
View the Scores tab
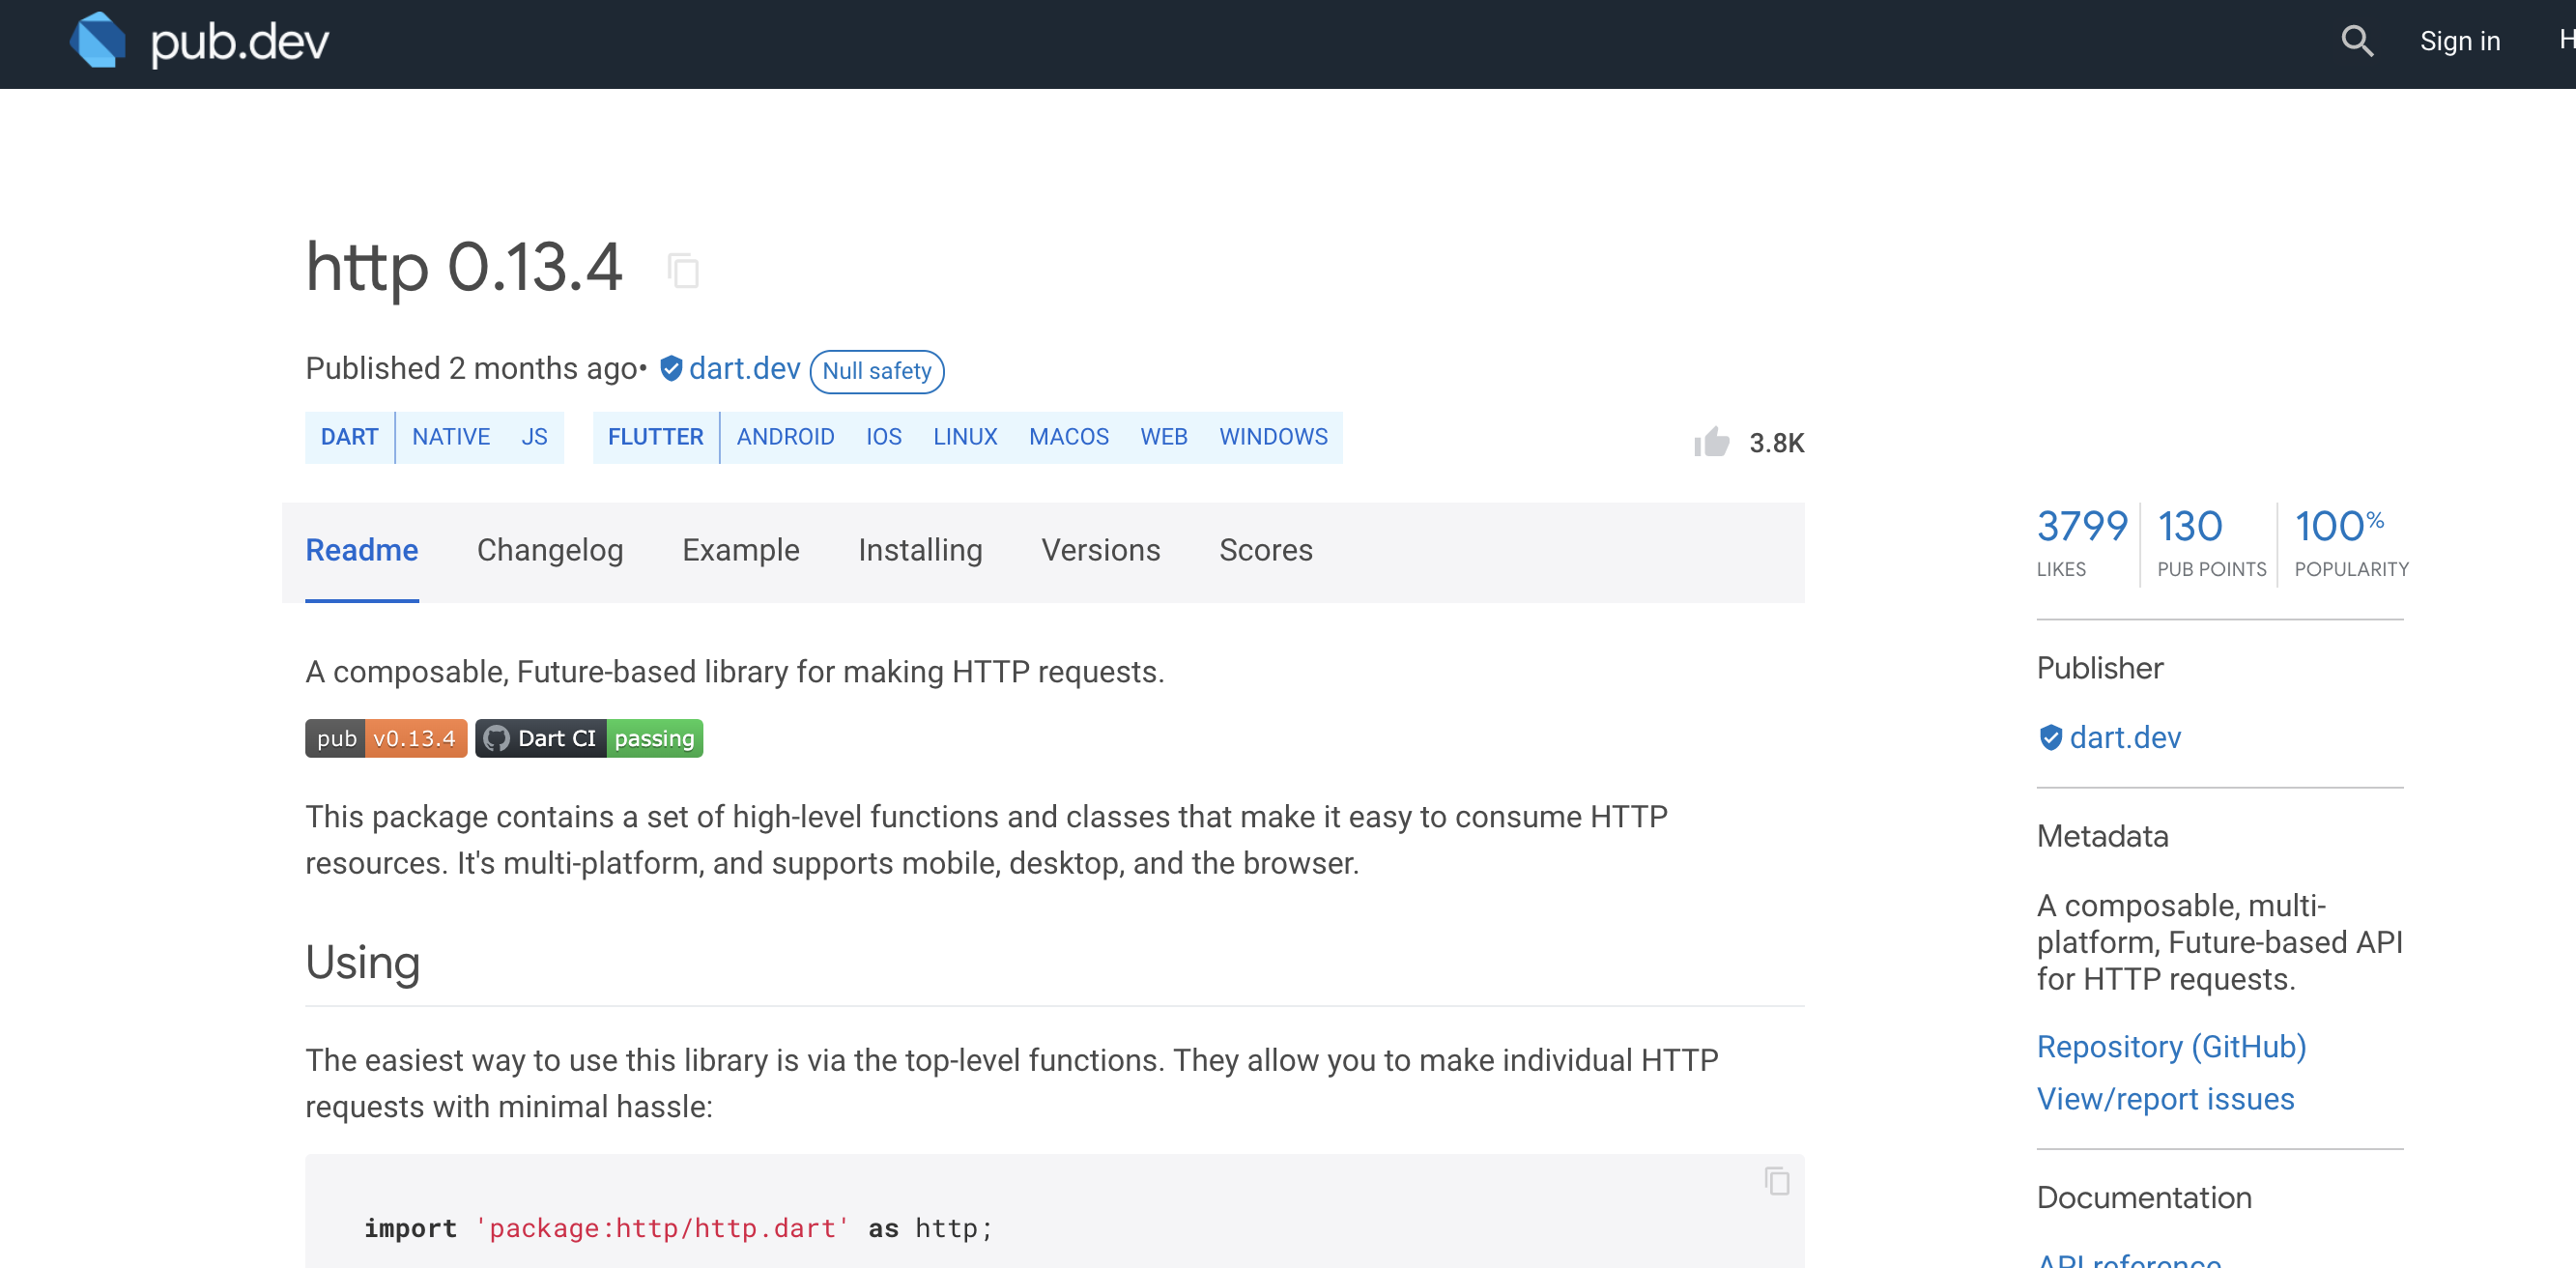point(1265,550)
